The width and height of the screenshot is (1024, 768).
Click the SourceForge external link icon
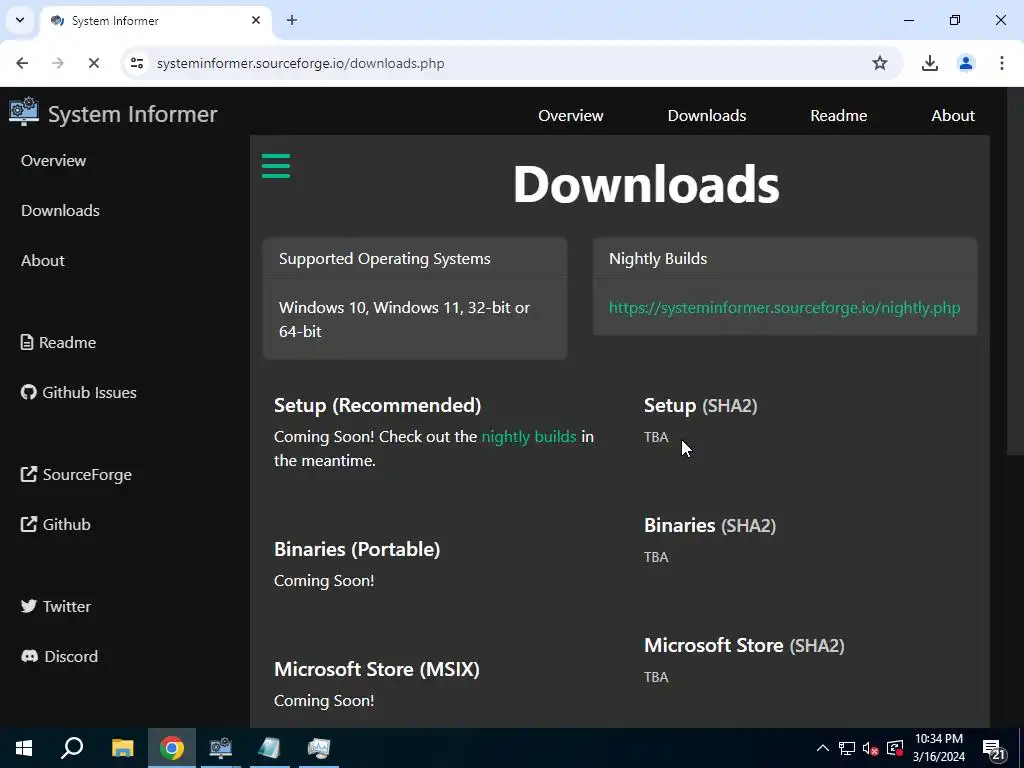29,474
